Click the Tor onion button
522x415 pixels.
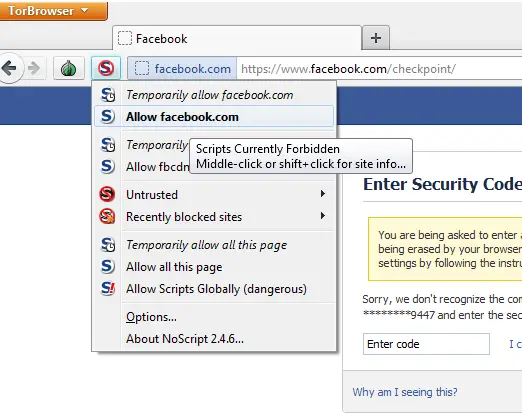69,68
